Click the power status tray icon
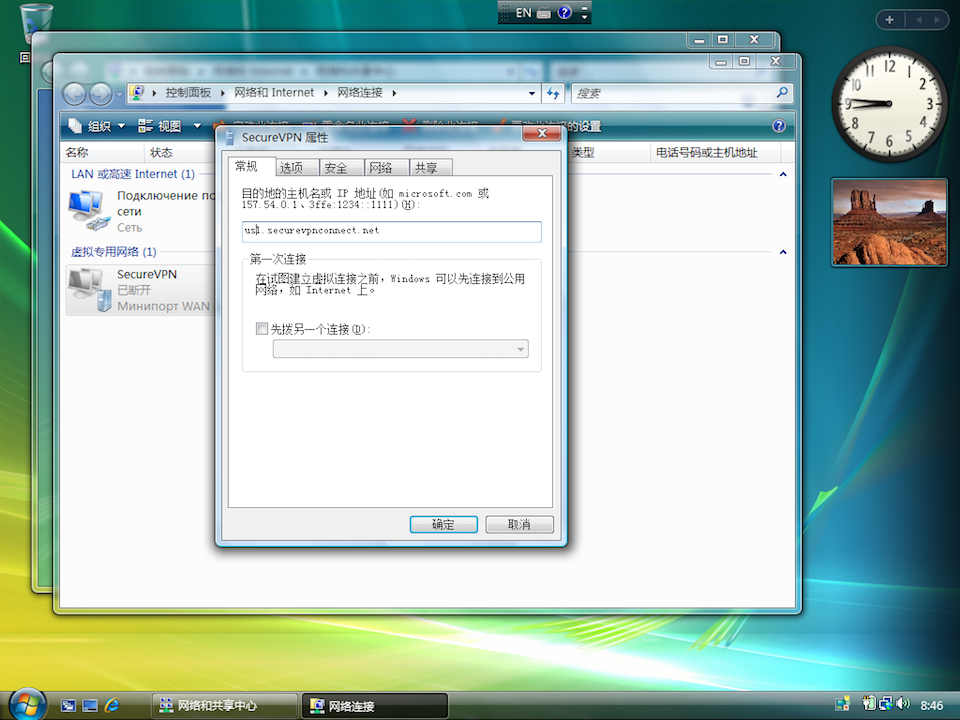The height and width of the screenshot is (720, 960). 869,704
